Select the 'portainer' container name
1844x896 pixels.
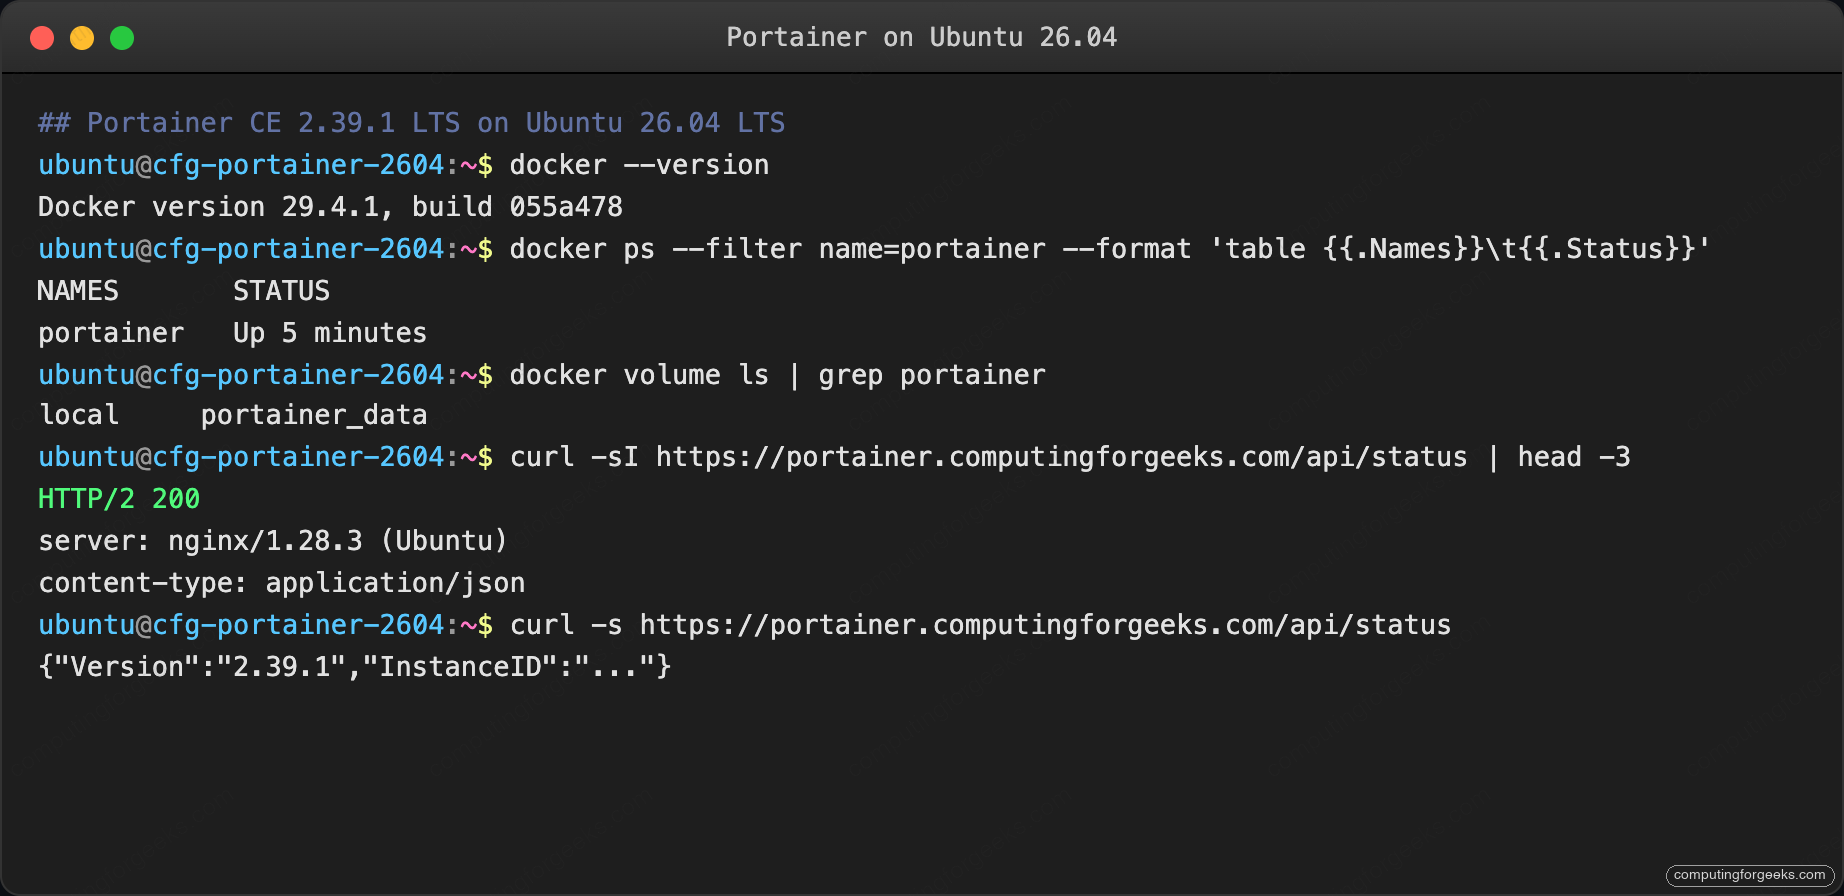click(111, 333)
